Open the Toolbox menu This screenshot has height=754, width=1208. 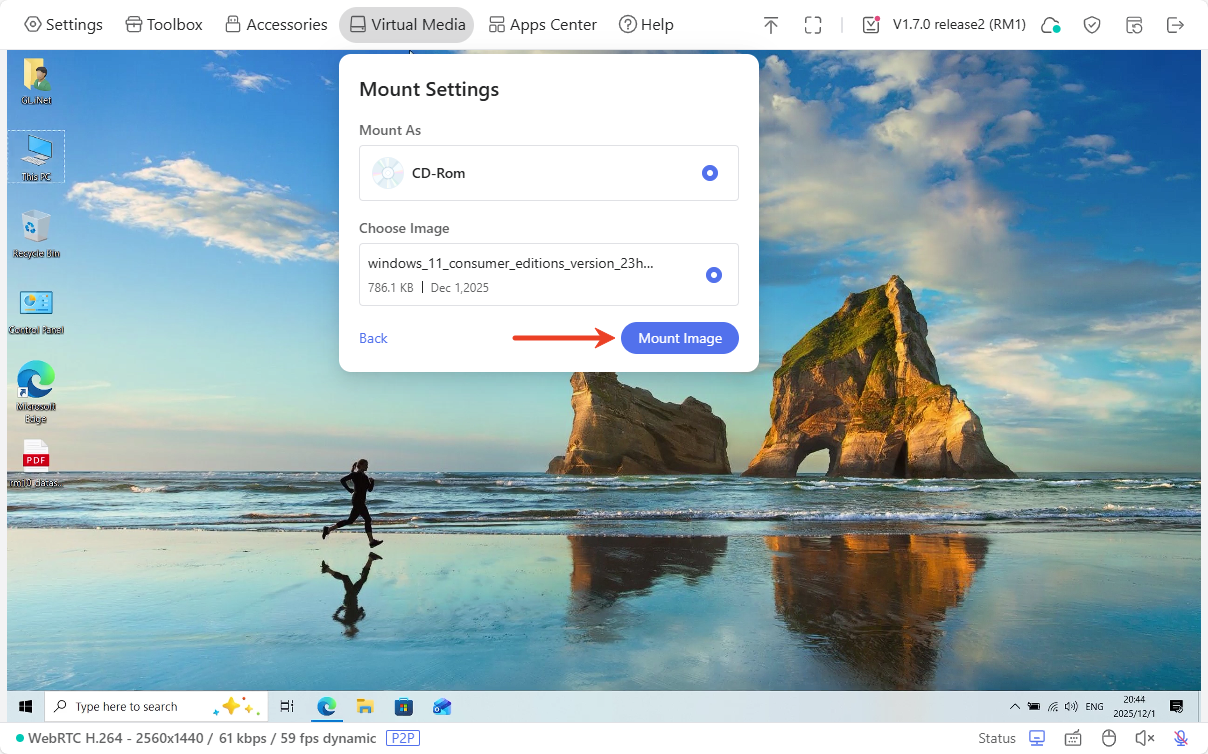click(x=164, y=25)
